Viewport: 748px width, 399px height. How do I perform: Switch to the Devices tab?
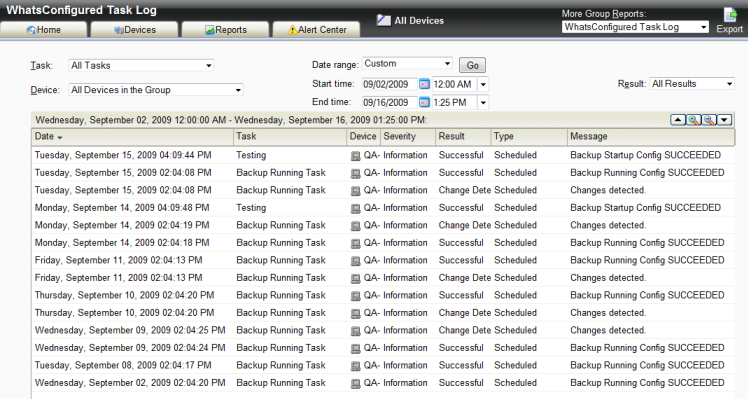pyautogui.click(x=135, y=30)
